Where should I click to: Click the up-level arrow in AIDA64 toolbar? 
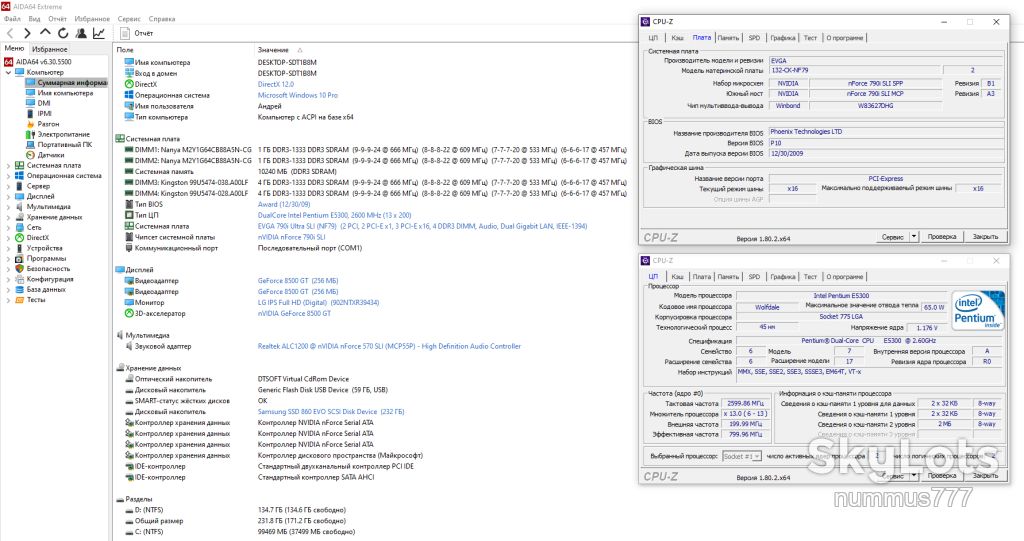pyautogui.click(x=44, y=32)
